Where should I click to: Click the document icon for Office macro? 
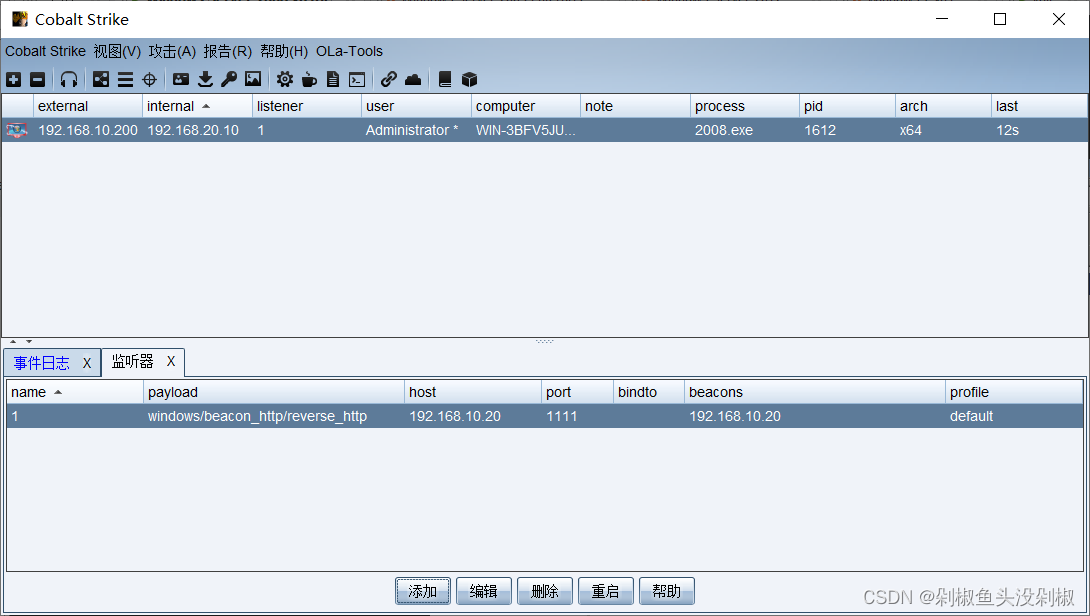(333, 79)
